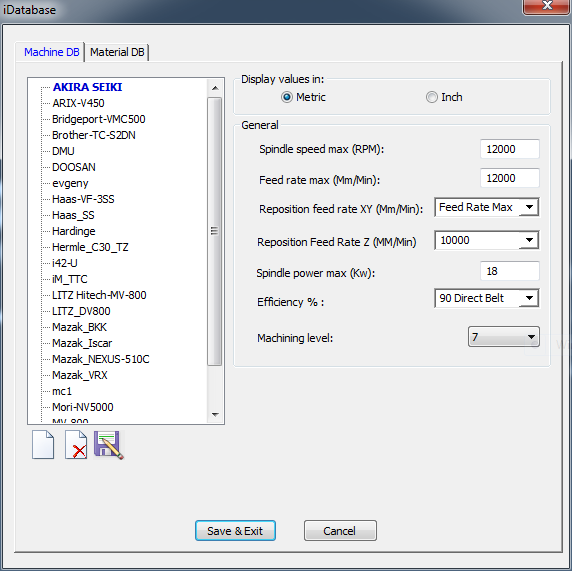Viewport: 572px width, 571px height.
Task: Switch to the Machine DB tab
Action: 51,52
